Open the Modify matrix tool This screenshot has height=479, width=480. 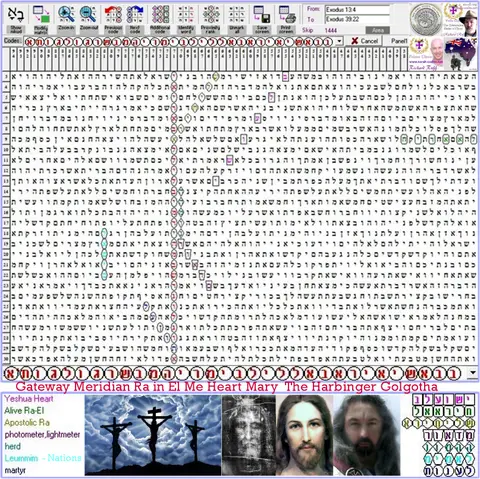point(41,19)
